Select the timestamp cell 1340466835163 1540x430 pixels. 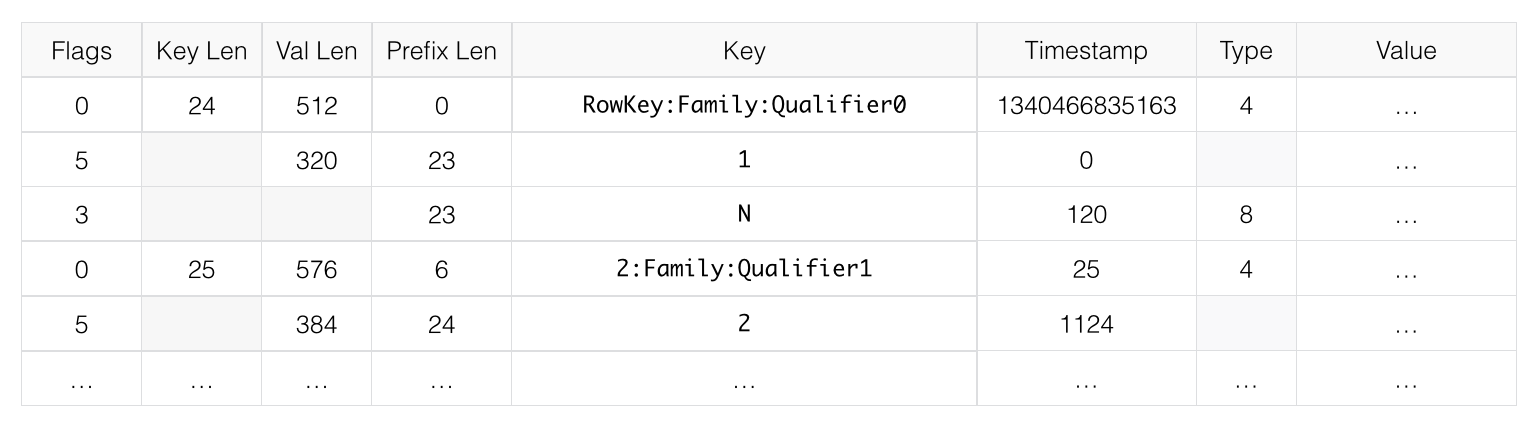1086,105
